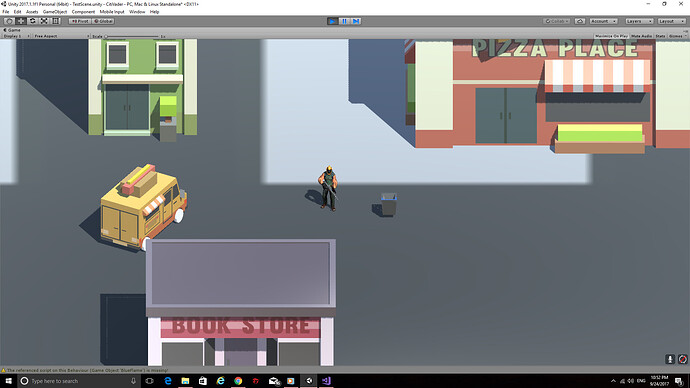Adjust the Game view Scale slider
690x388 pixels.
(132, 36)
